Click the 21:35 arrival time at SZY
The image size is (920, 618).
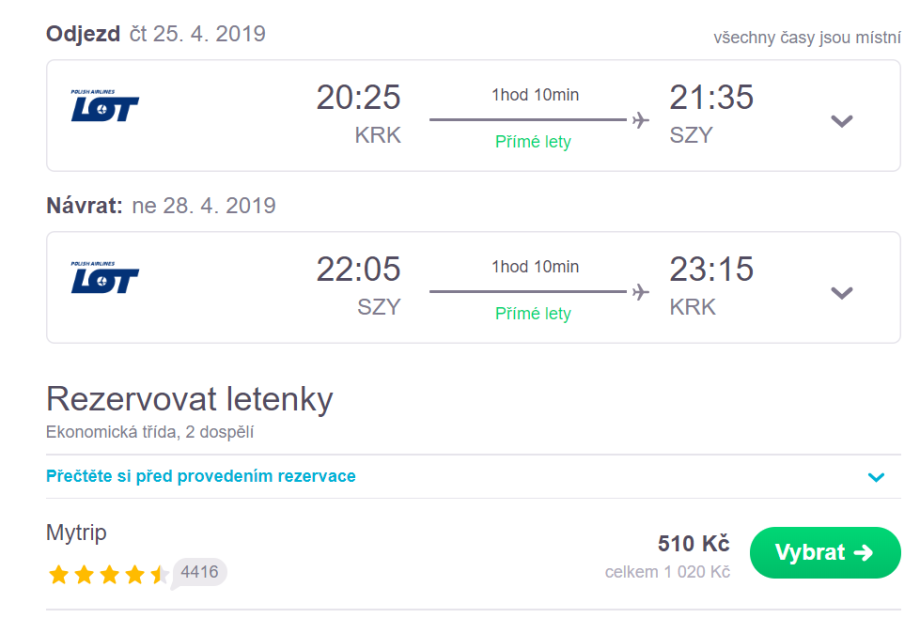pyautogui.click(x=711, y=97)
